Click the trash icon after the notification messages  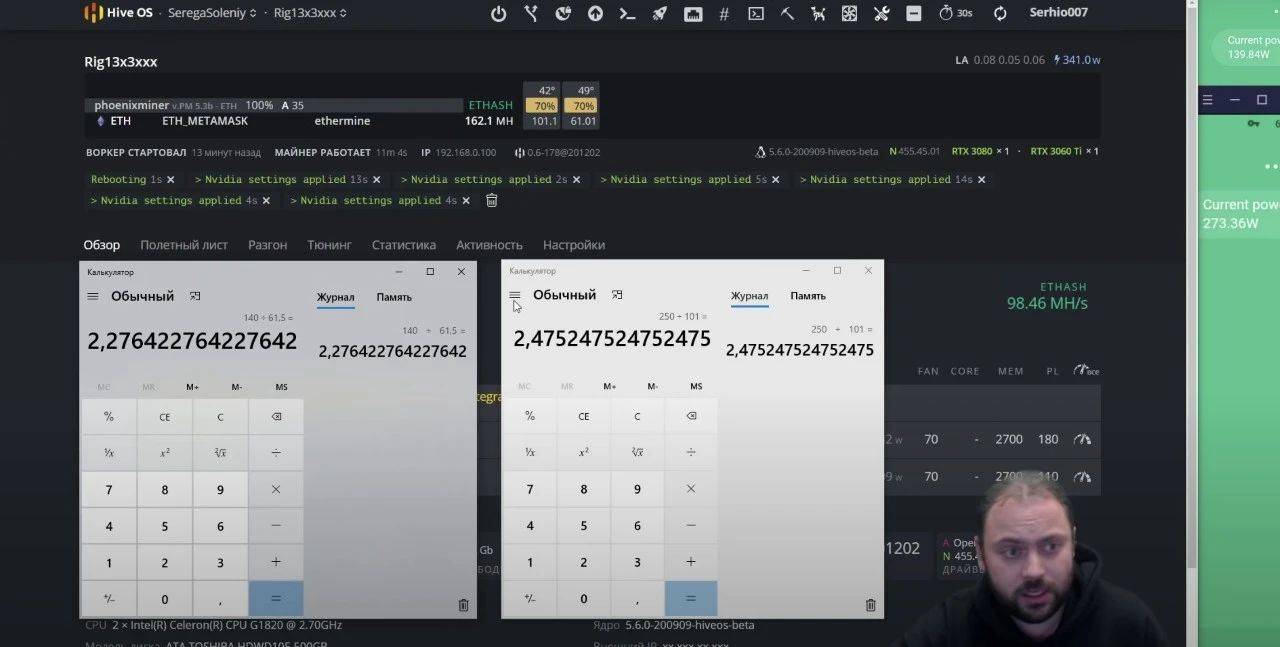[491, 200]
